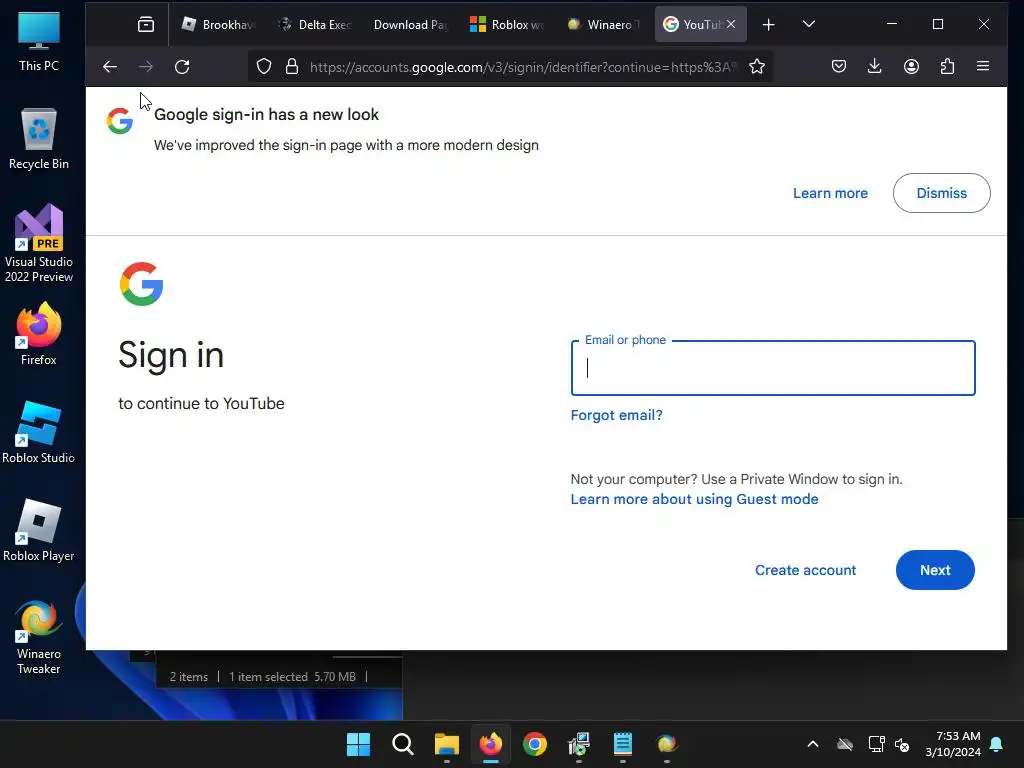The image size is (1024, 768).
Task: Open the Firefox hamburger menu
Action: point(983,67)
